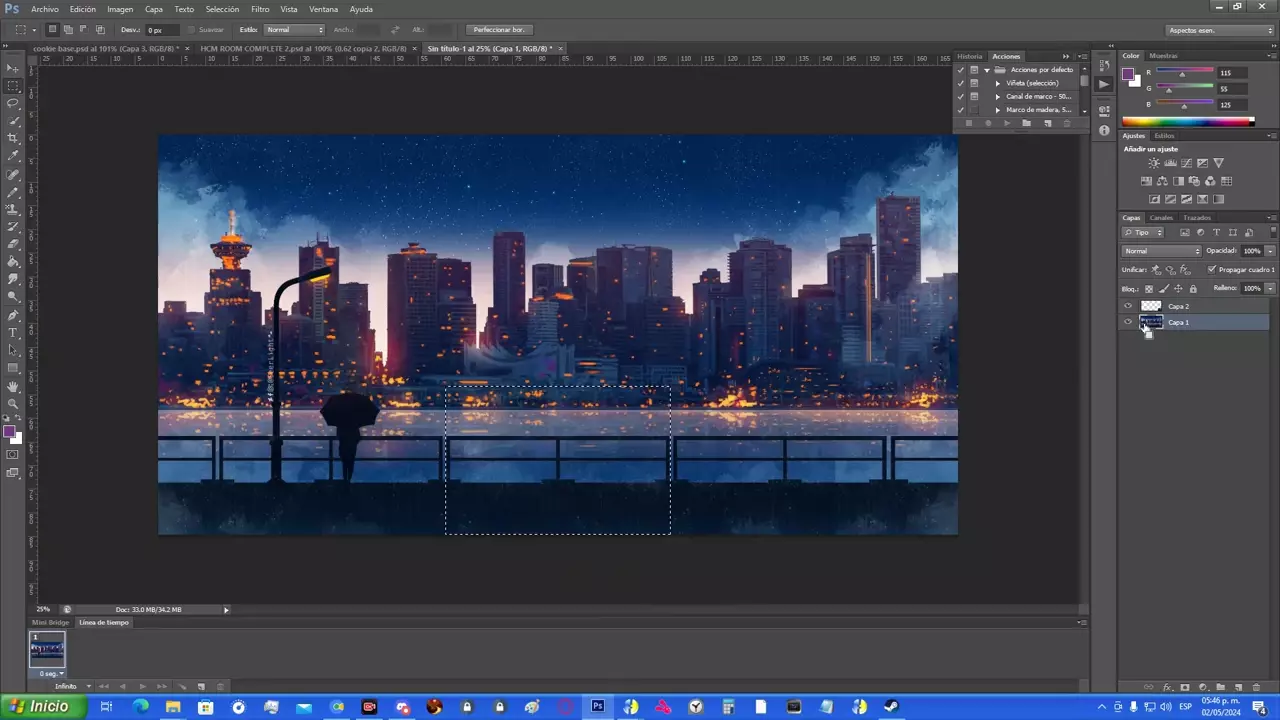Image resolution: width=1280 pixels, height=720 pixels.
Task: Select the Eyedropper tool
Action: [x=13, y=156]
